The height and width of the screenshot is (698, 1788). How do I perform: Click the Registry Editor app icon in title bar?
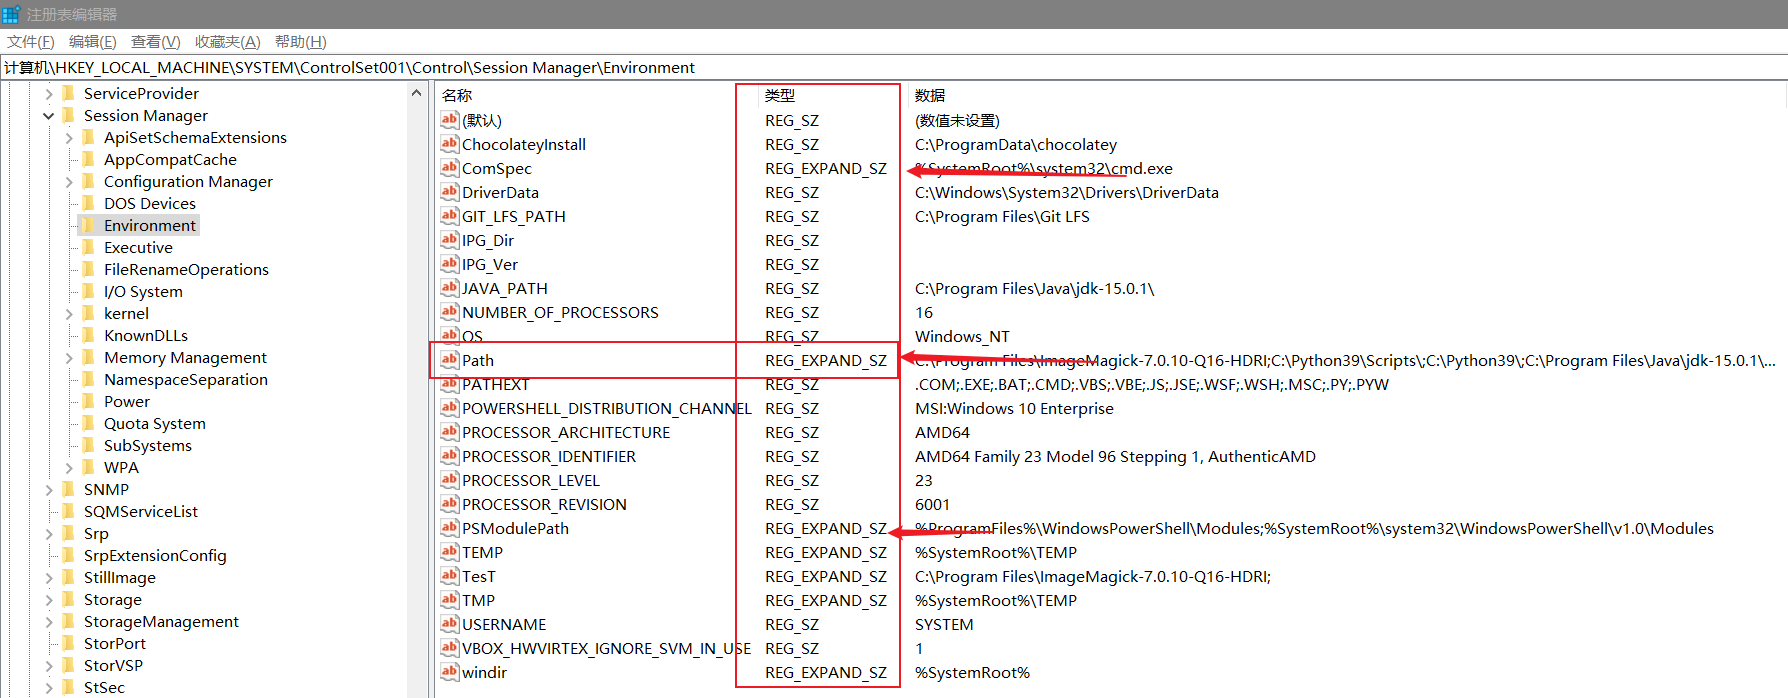(11, 14)
